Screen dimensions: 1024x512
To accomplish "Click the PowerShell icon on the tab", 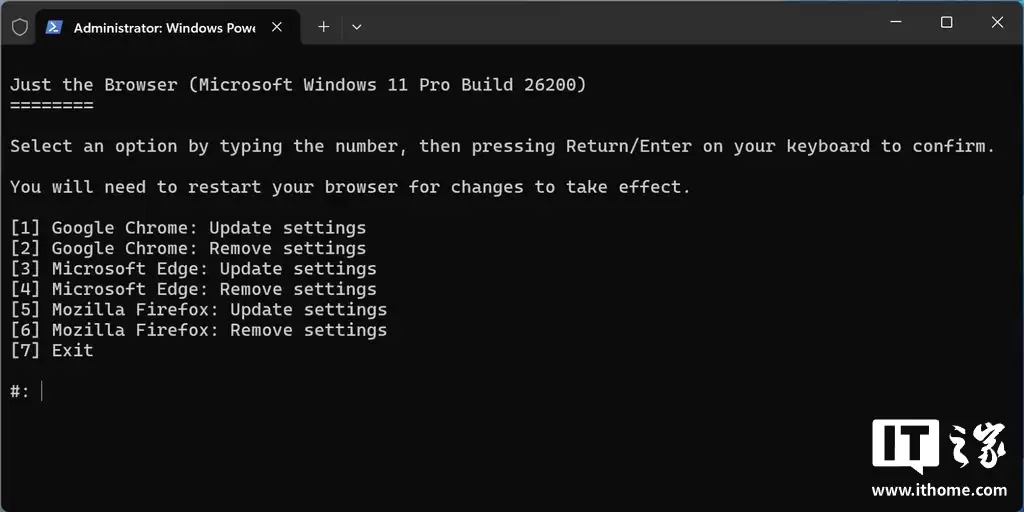I will click(55, 27).
